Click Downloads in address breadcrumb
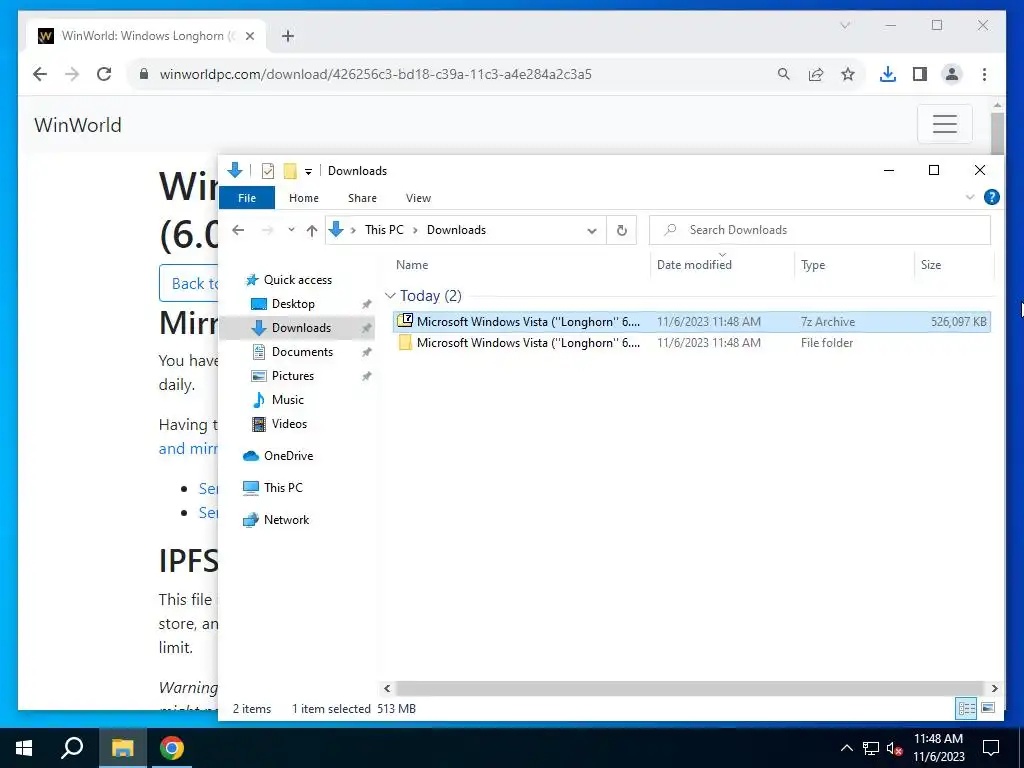 [x=456, y=230]
